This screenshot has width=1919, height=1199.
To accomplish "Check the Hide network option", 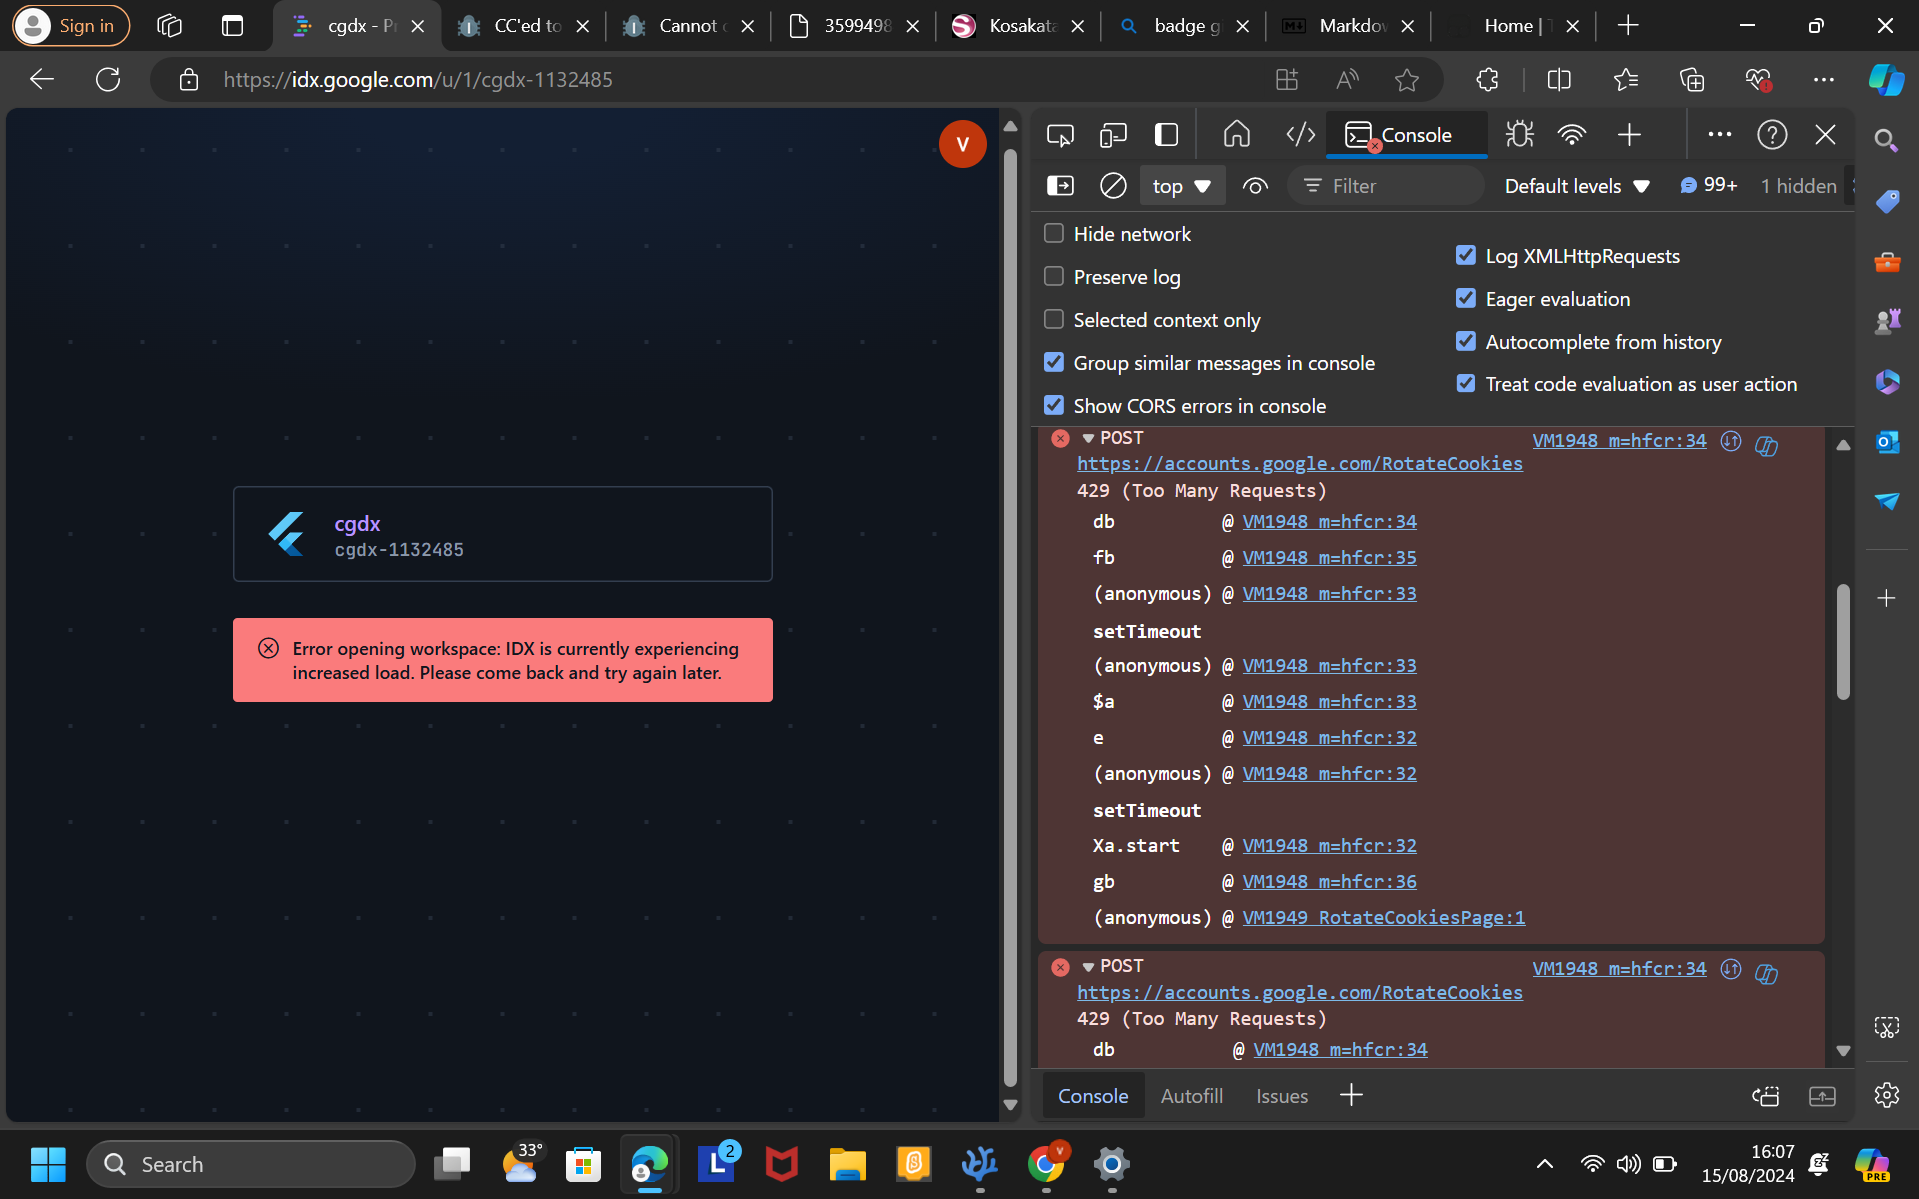I will (x=1054, y=234).
